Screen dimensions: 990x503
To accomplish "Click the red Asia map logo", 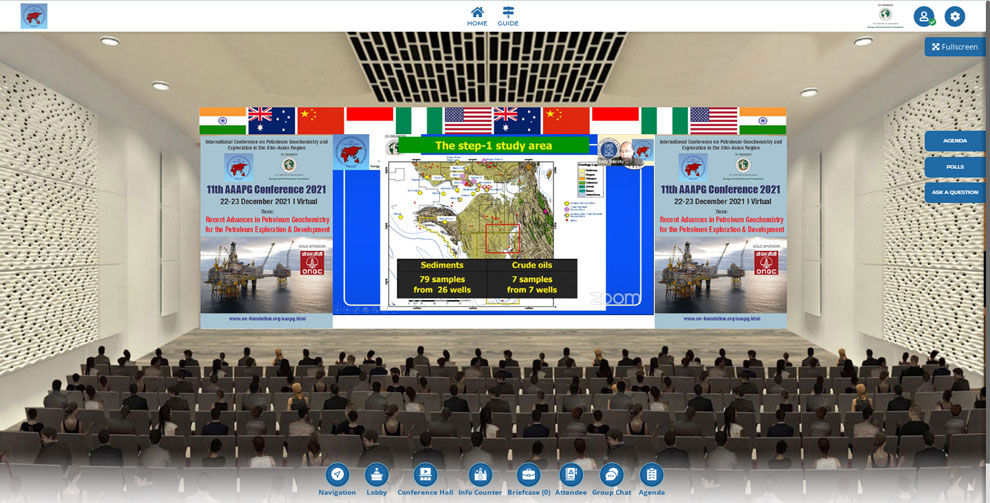I will coord(34,16).
